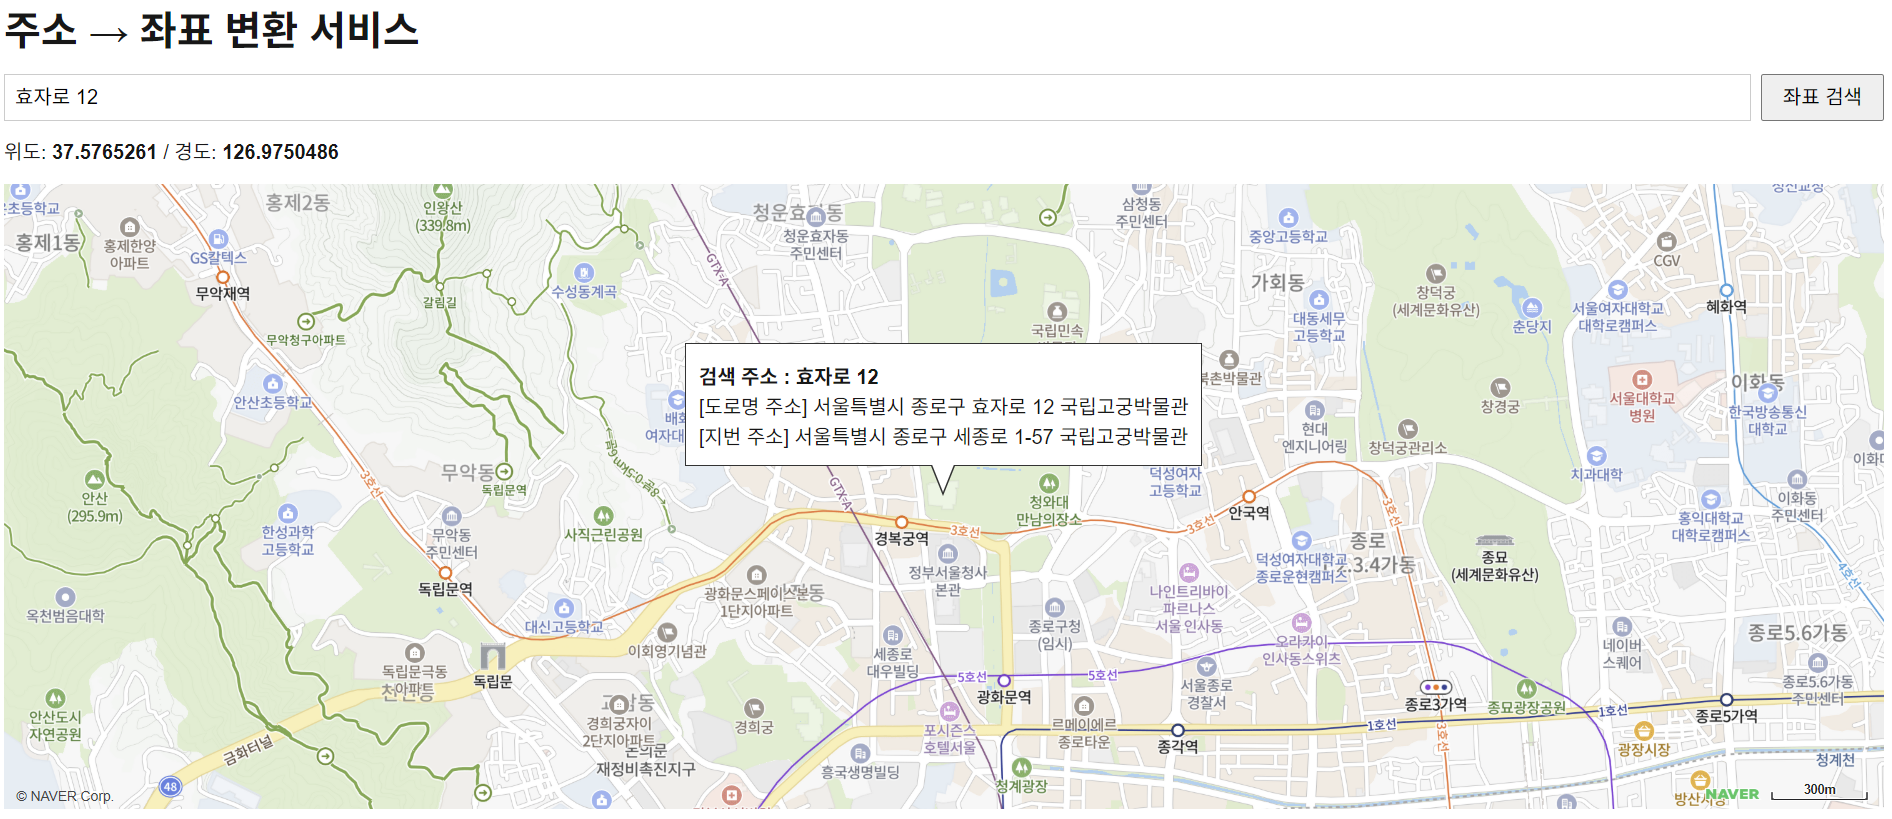Select the 홍제한양아파트 apartment icon
Screen dimensions: 1892x819
(x=129, y=227)
